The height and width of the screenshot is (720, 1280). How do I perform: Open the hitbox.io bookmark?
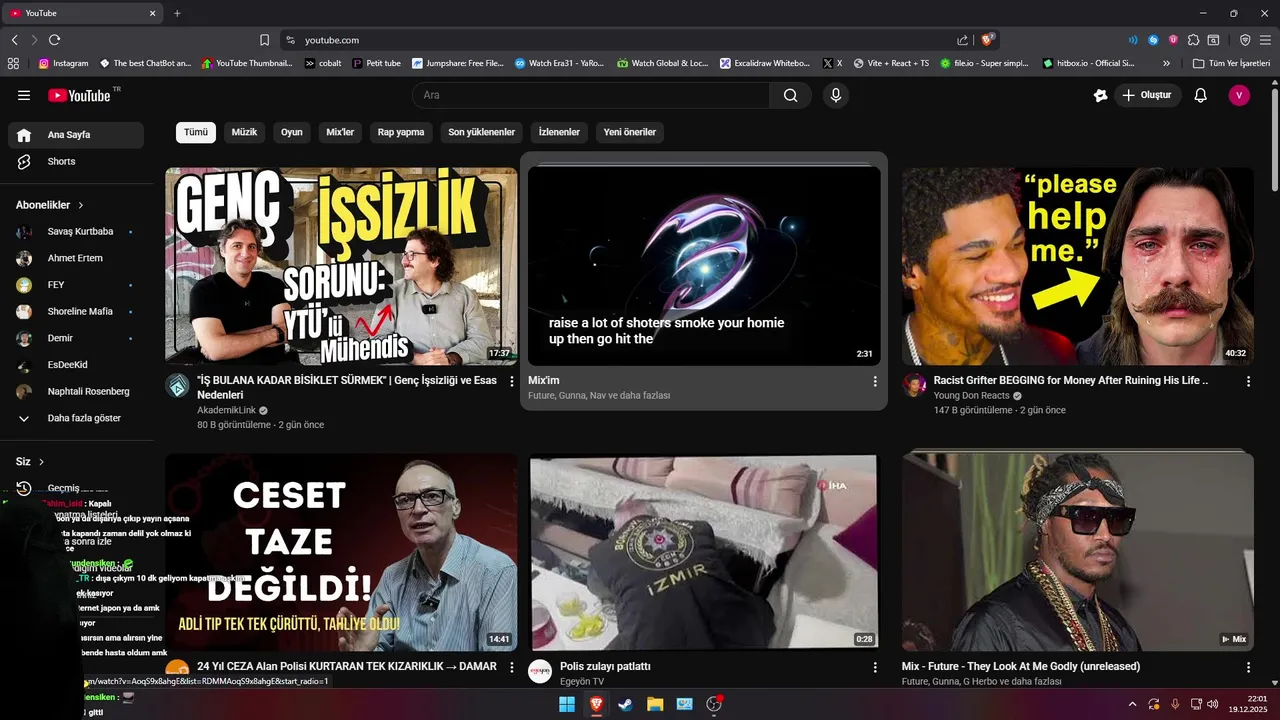(x=1089, y=63)
